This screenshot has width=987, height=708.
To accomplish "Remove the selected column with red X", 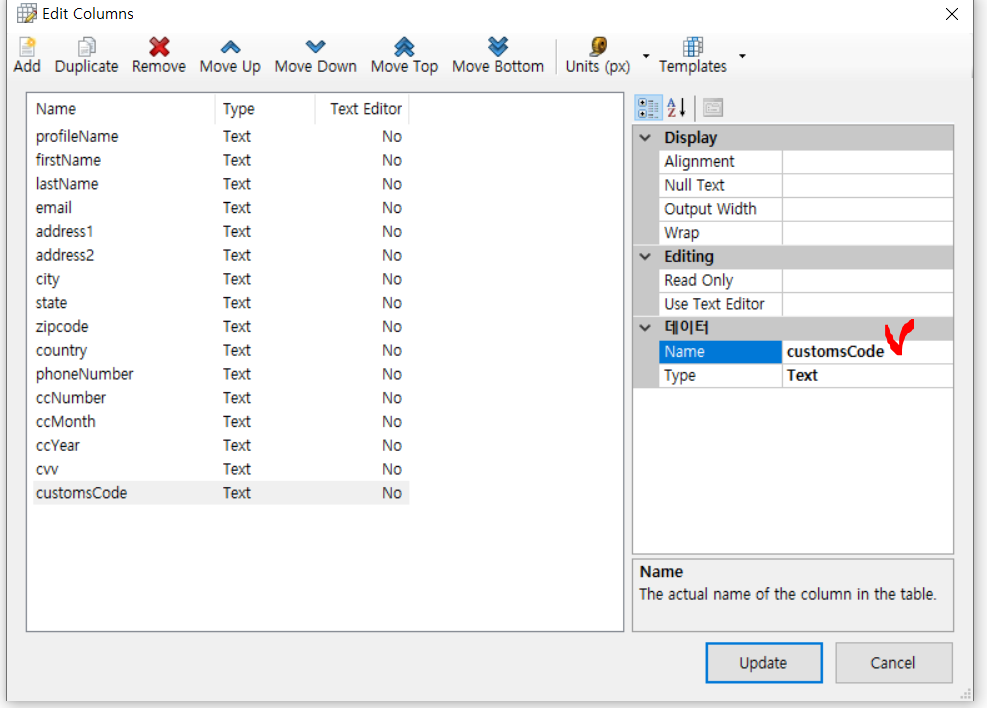I will pos(159,47).
